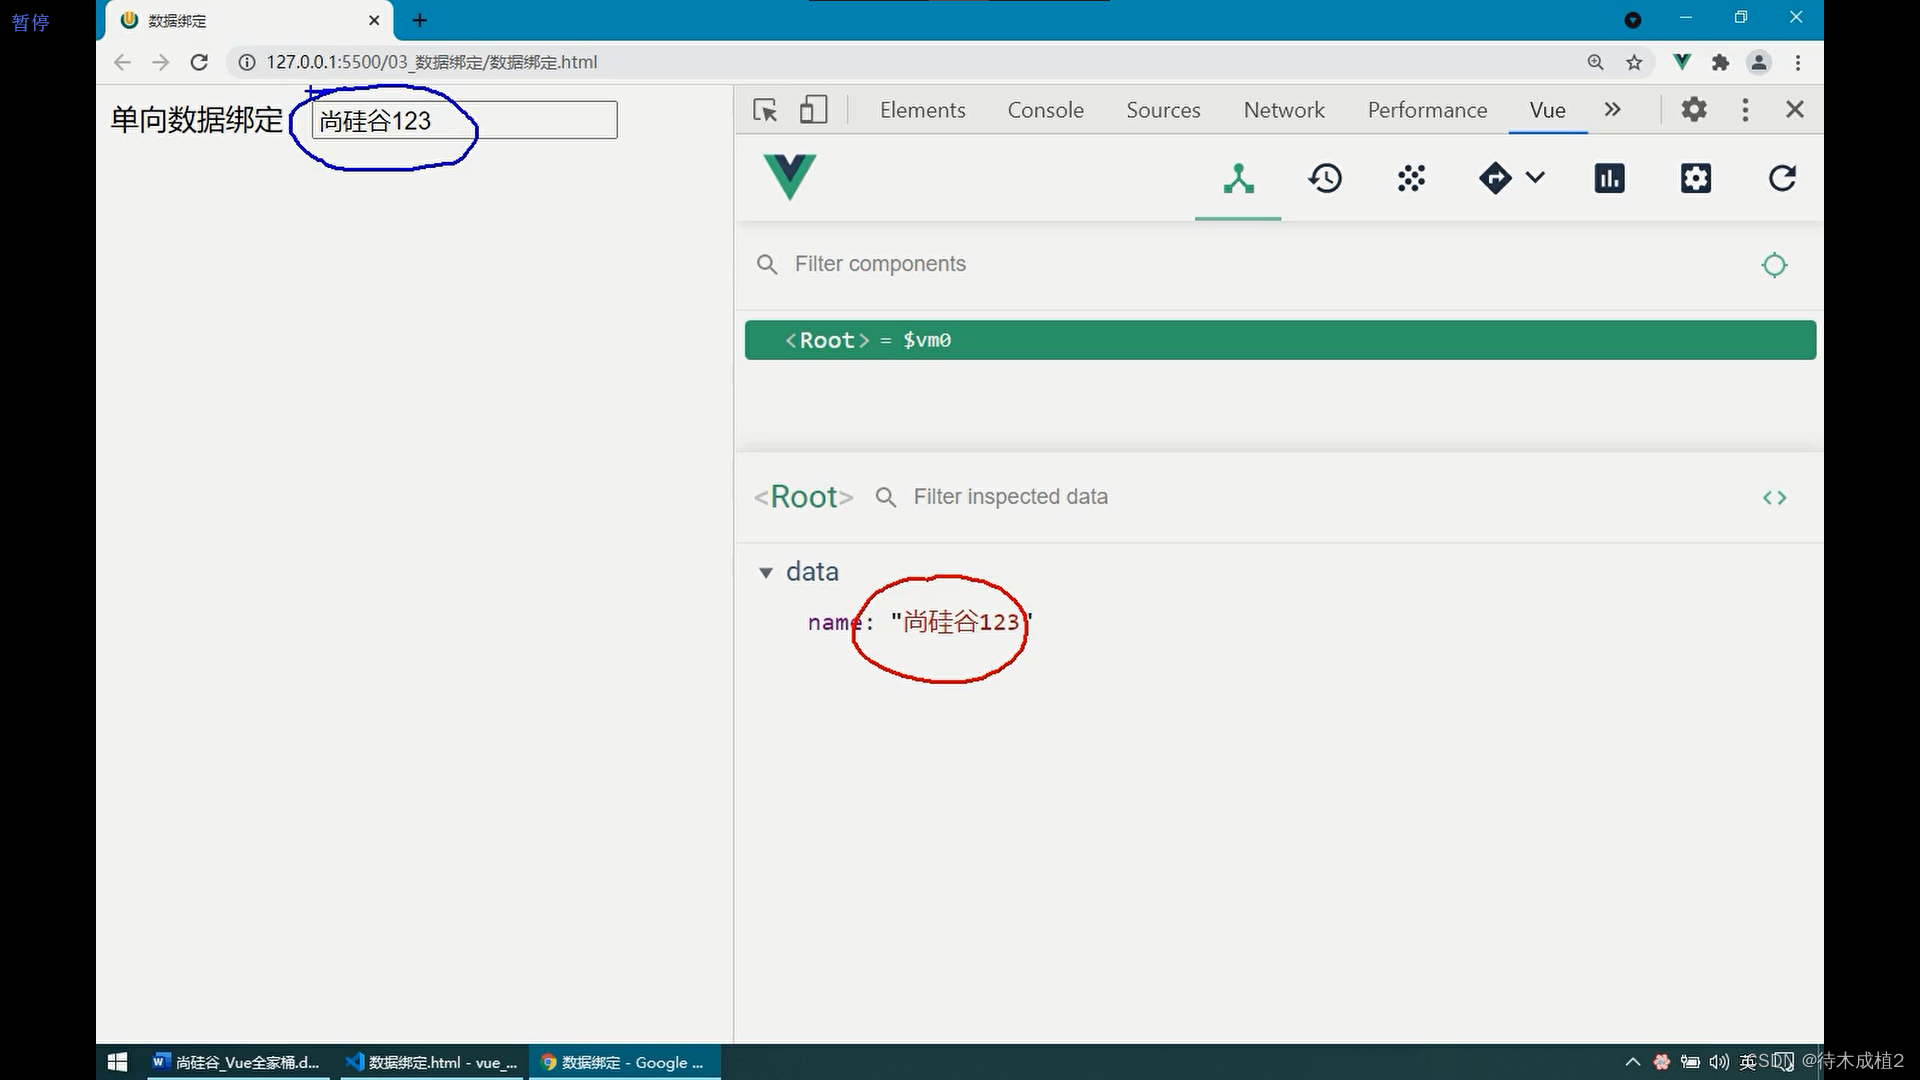Click the 单向数据绑定 text input
The width and height of the screenshot is (1920, 1080).
point(465,120)
